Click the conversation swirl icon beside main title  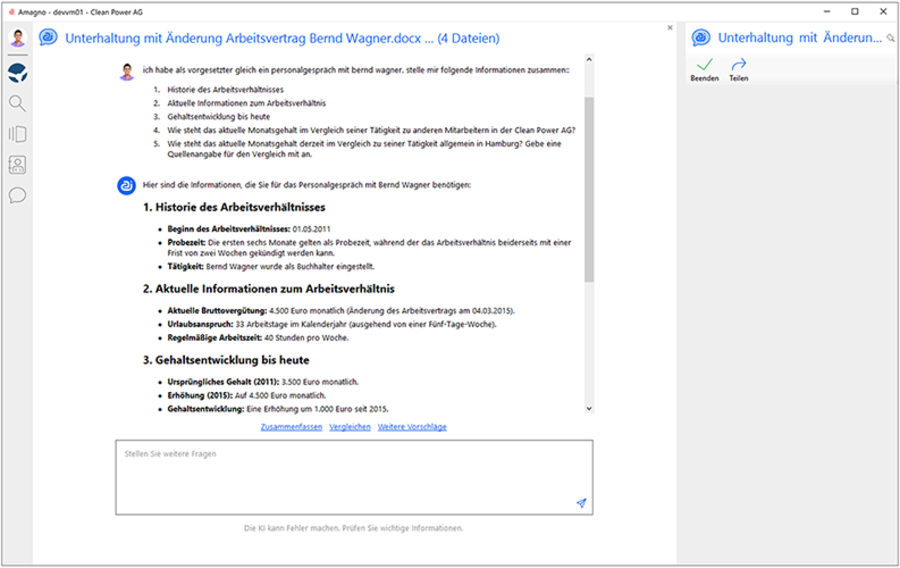[48, 38]
